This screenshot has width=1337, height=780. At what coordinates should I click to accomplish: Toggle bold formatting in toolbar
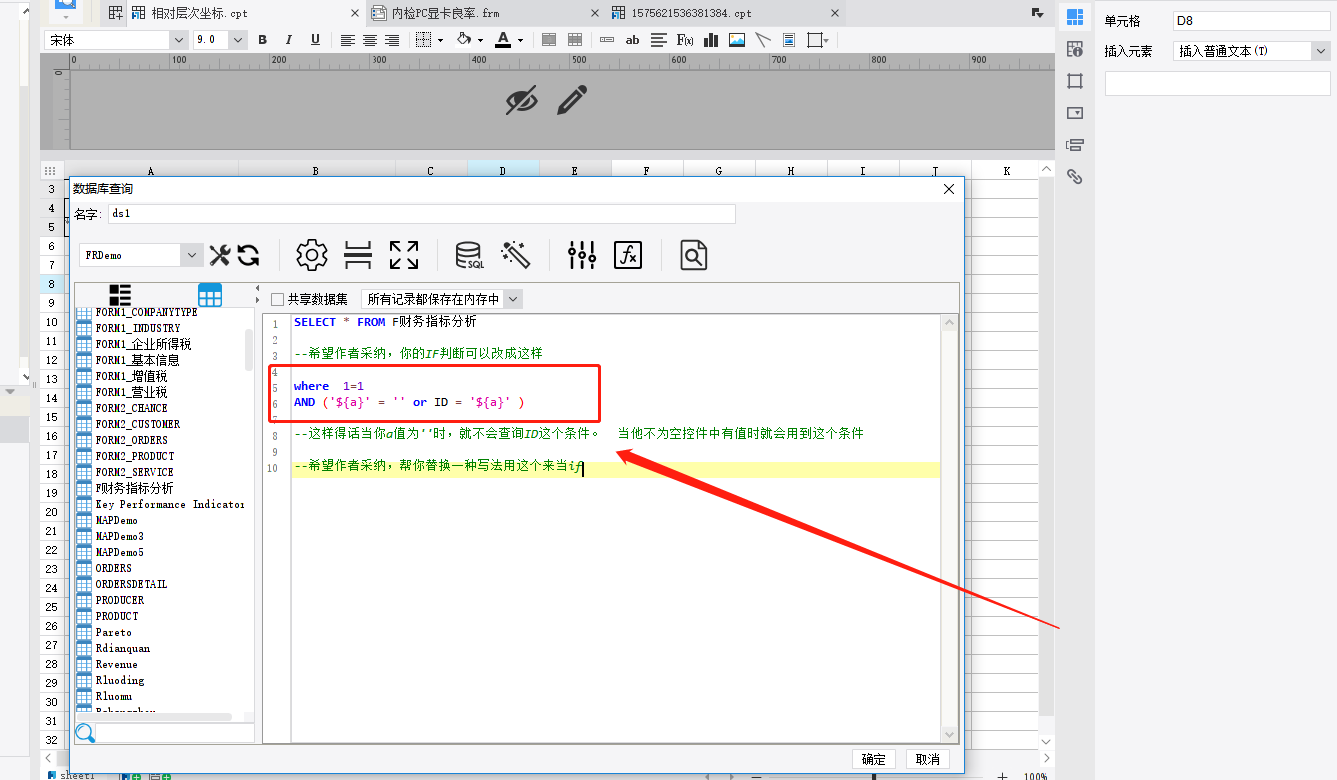pyautogui.click(x=263, y=40)
